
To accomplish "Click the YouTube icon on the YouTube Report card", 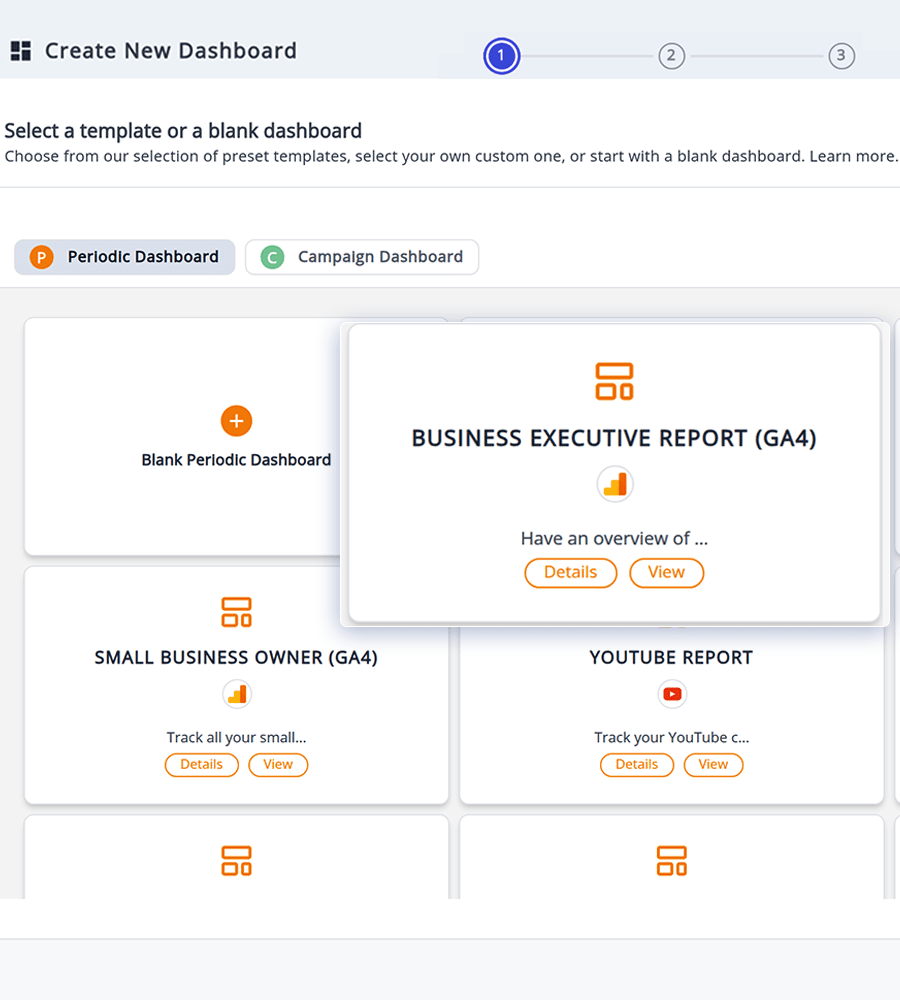I will [671, 694].
